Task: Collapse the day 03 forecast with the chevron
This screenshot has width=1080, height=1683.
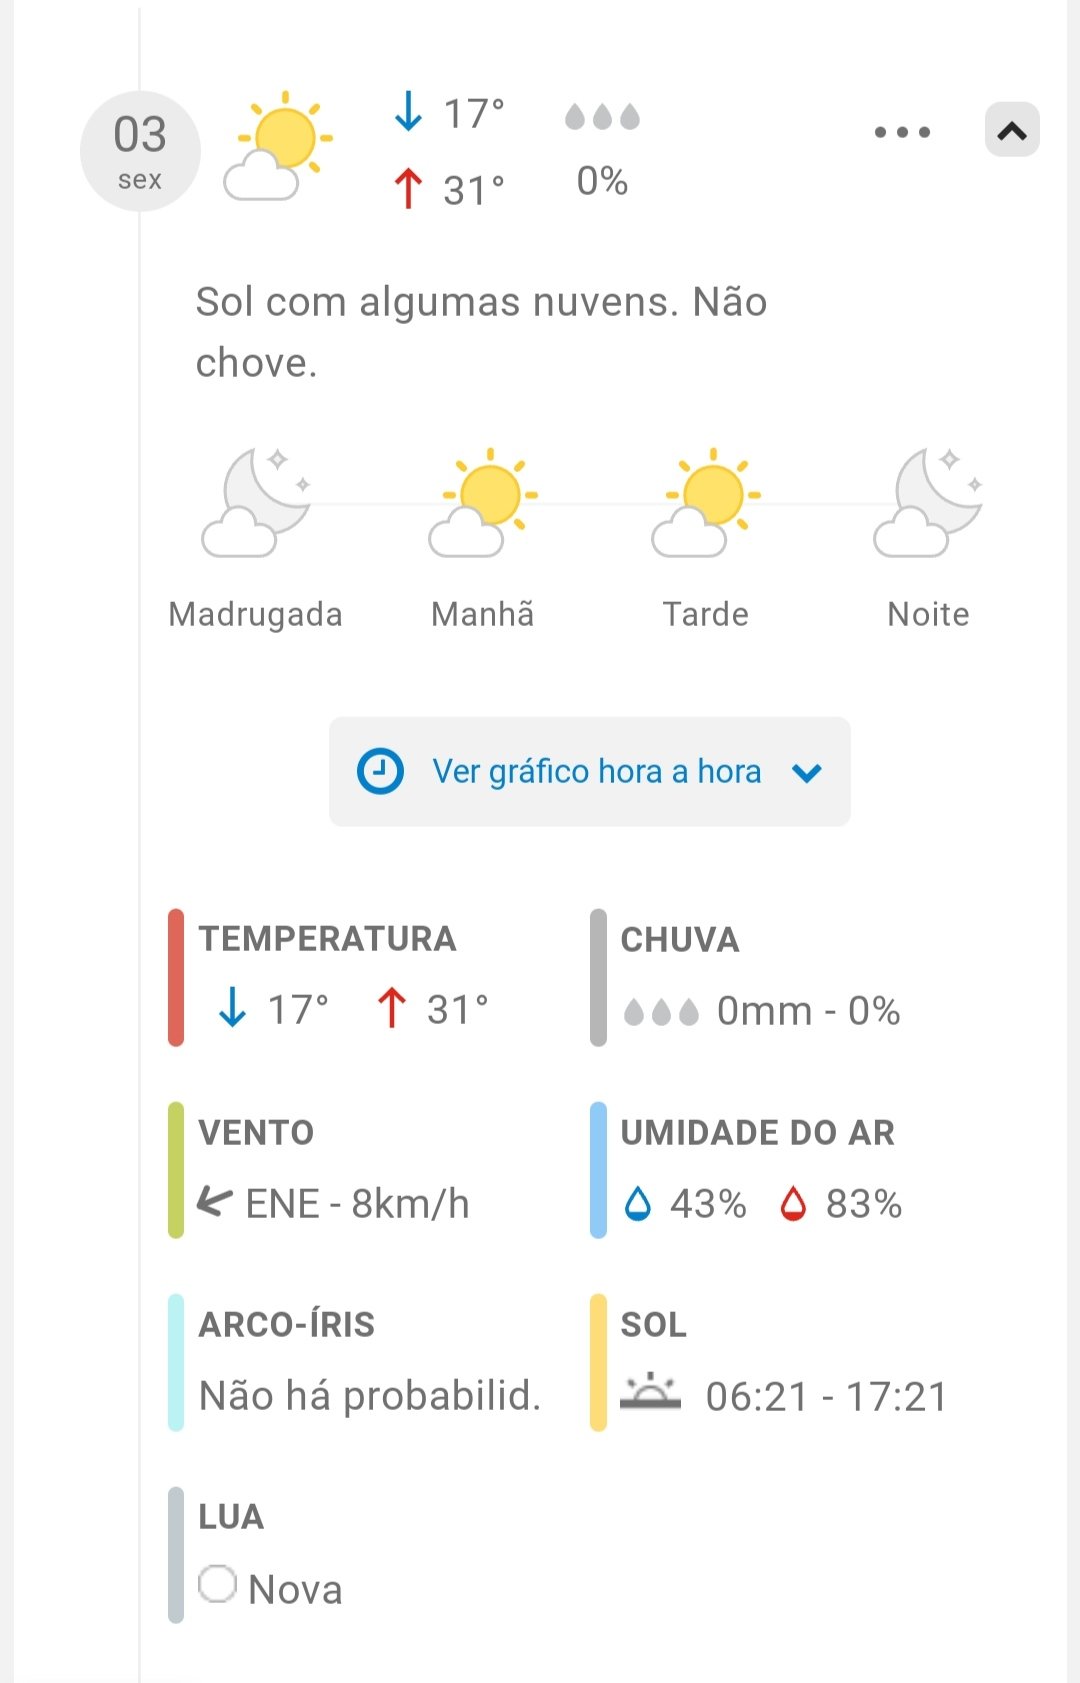Action: (1012, 130)
